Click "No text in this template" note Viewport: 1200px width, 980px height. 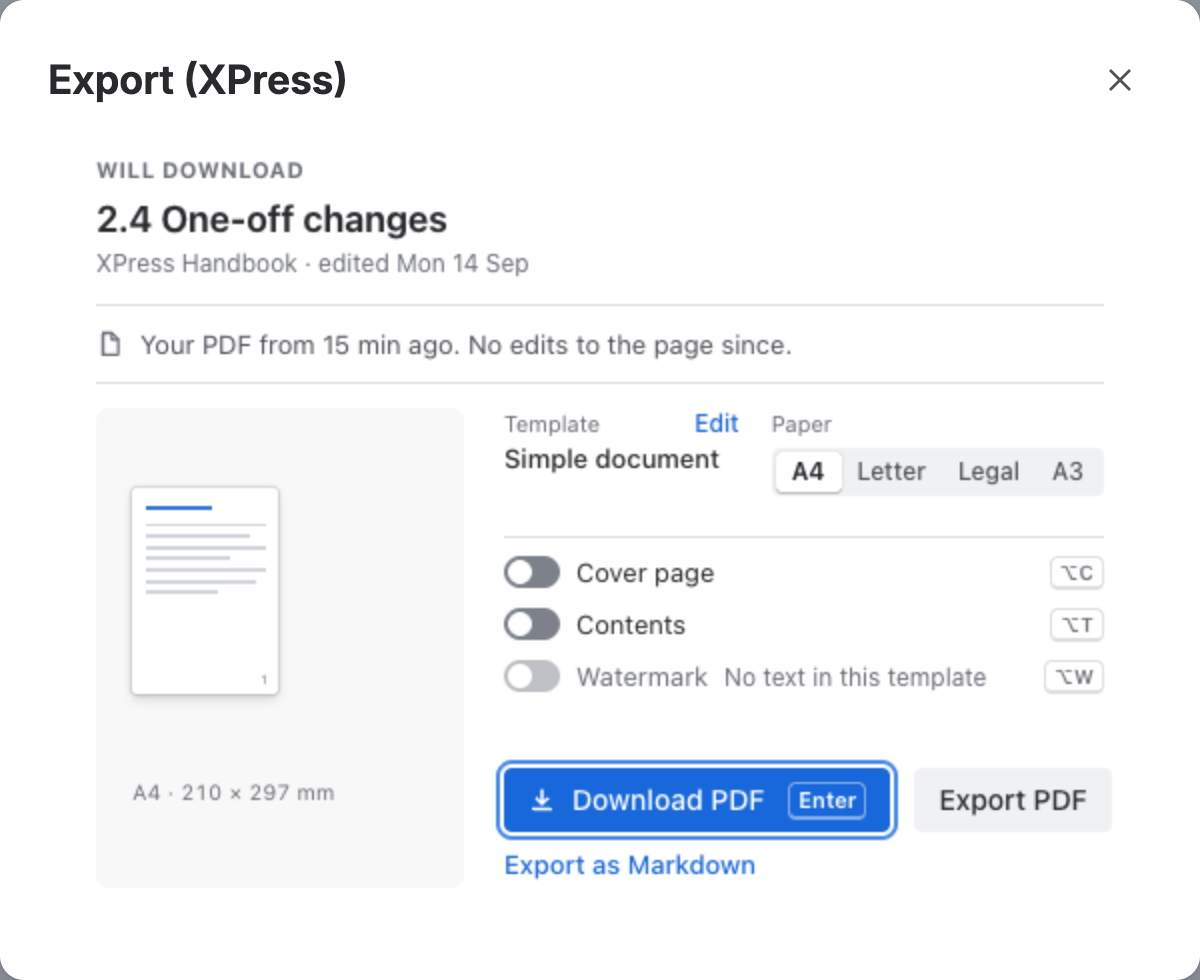click(855, 677)
